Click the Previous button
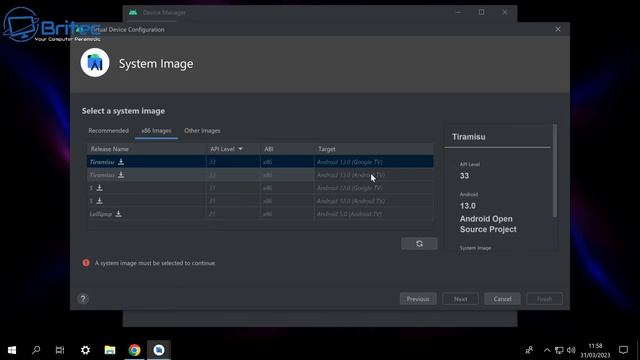Viewport: 640px width, 360px height. [418, 299]
